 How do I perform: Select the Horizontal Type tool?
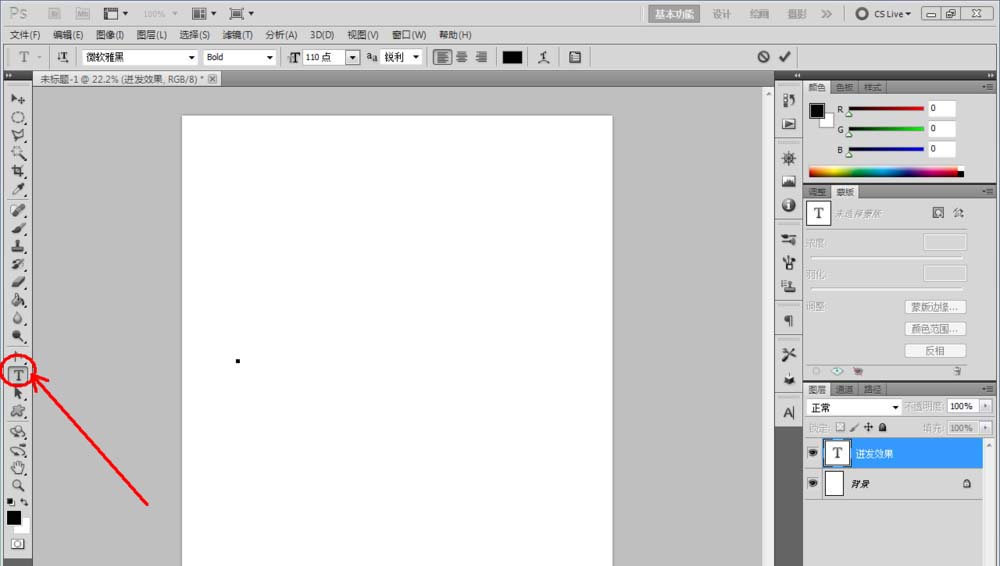tap(18, 375)
